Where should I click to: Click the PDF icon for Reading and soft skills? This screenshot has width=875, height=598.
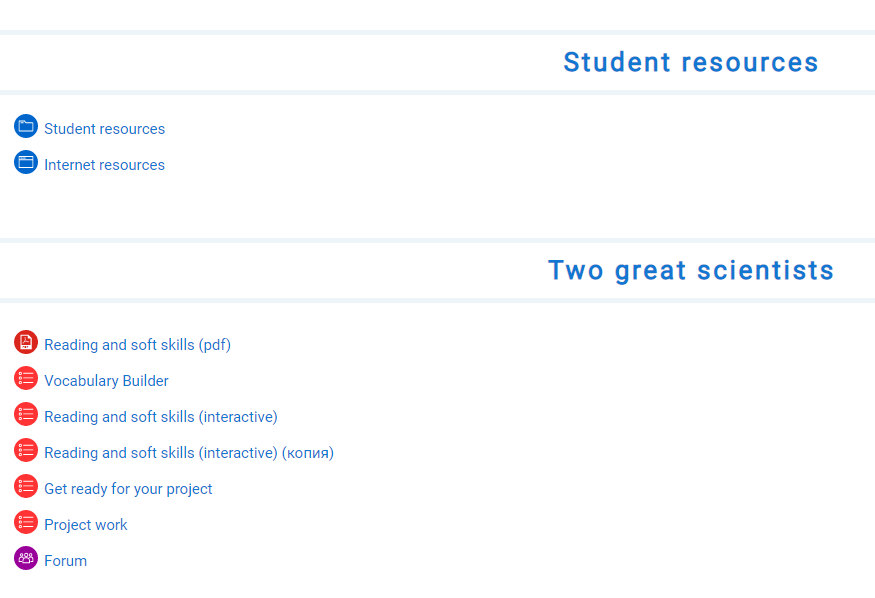click(x=26, y=343)
